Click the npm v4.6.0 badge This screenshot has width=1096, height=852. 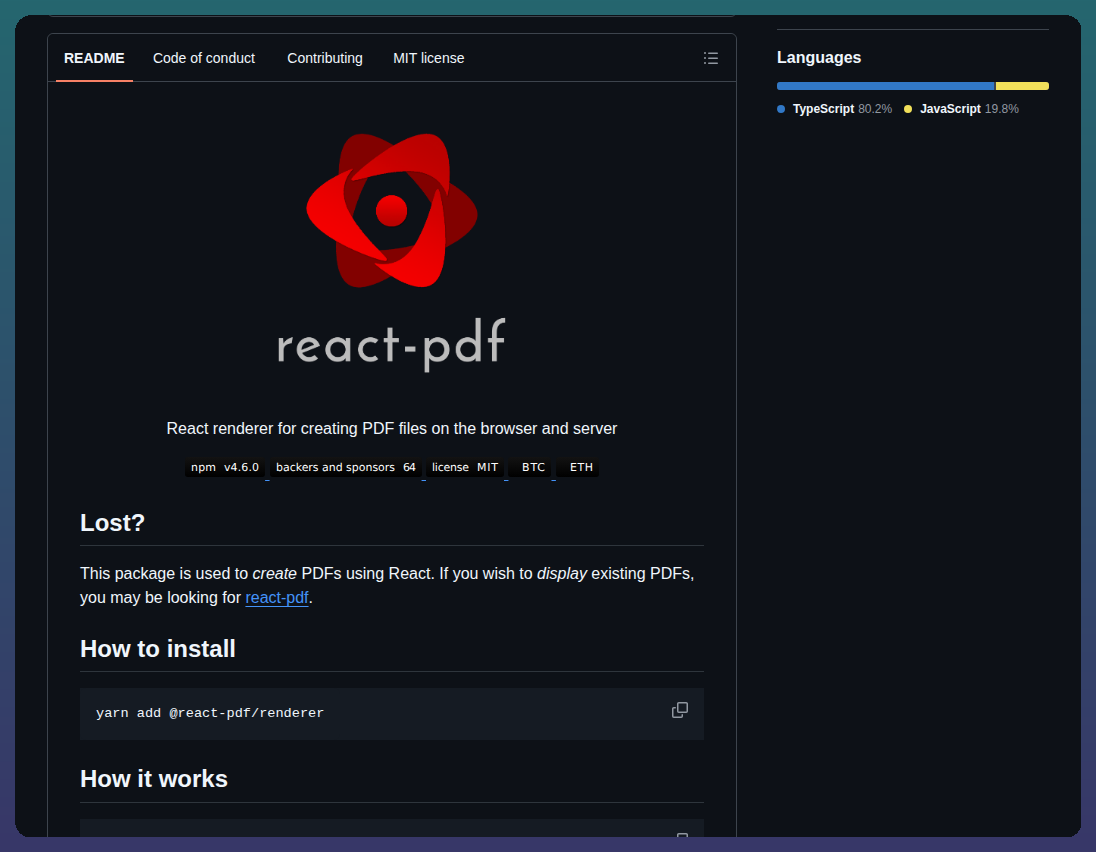pos(225,467)
